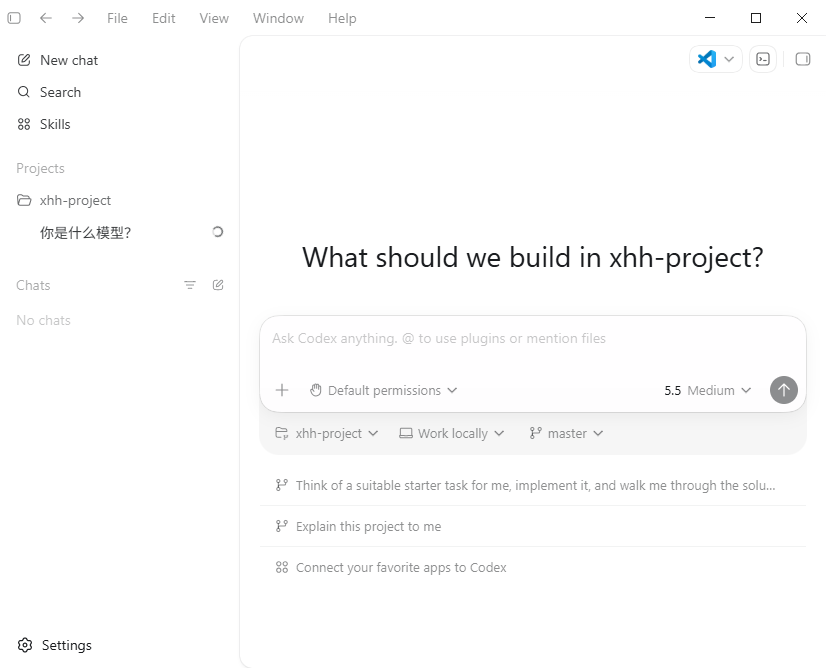Open the xhh-project selector below the input
Screen dimensions: 826x668
327,434
